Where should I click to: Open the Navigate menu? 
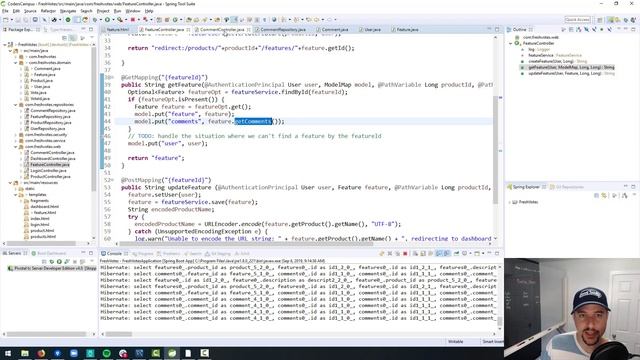pos(68,11)
